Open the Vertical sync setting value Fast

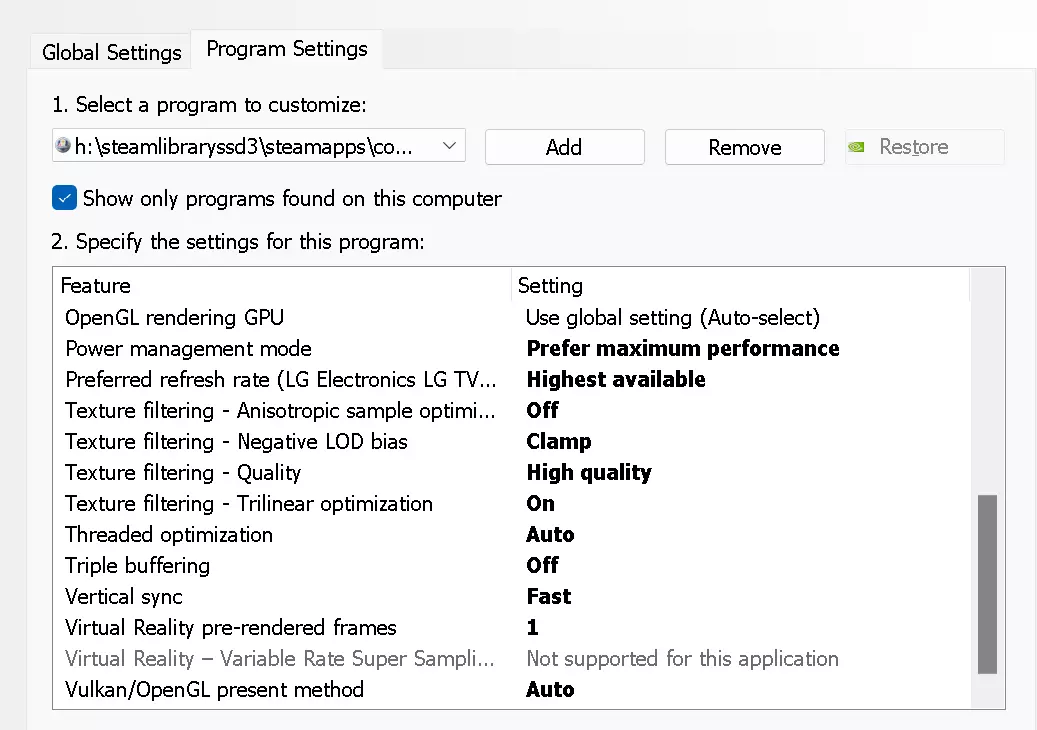pyautogui.click(x=549, y=597)
